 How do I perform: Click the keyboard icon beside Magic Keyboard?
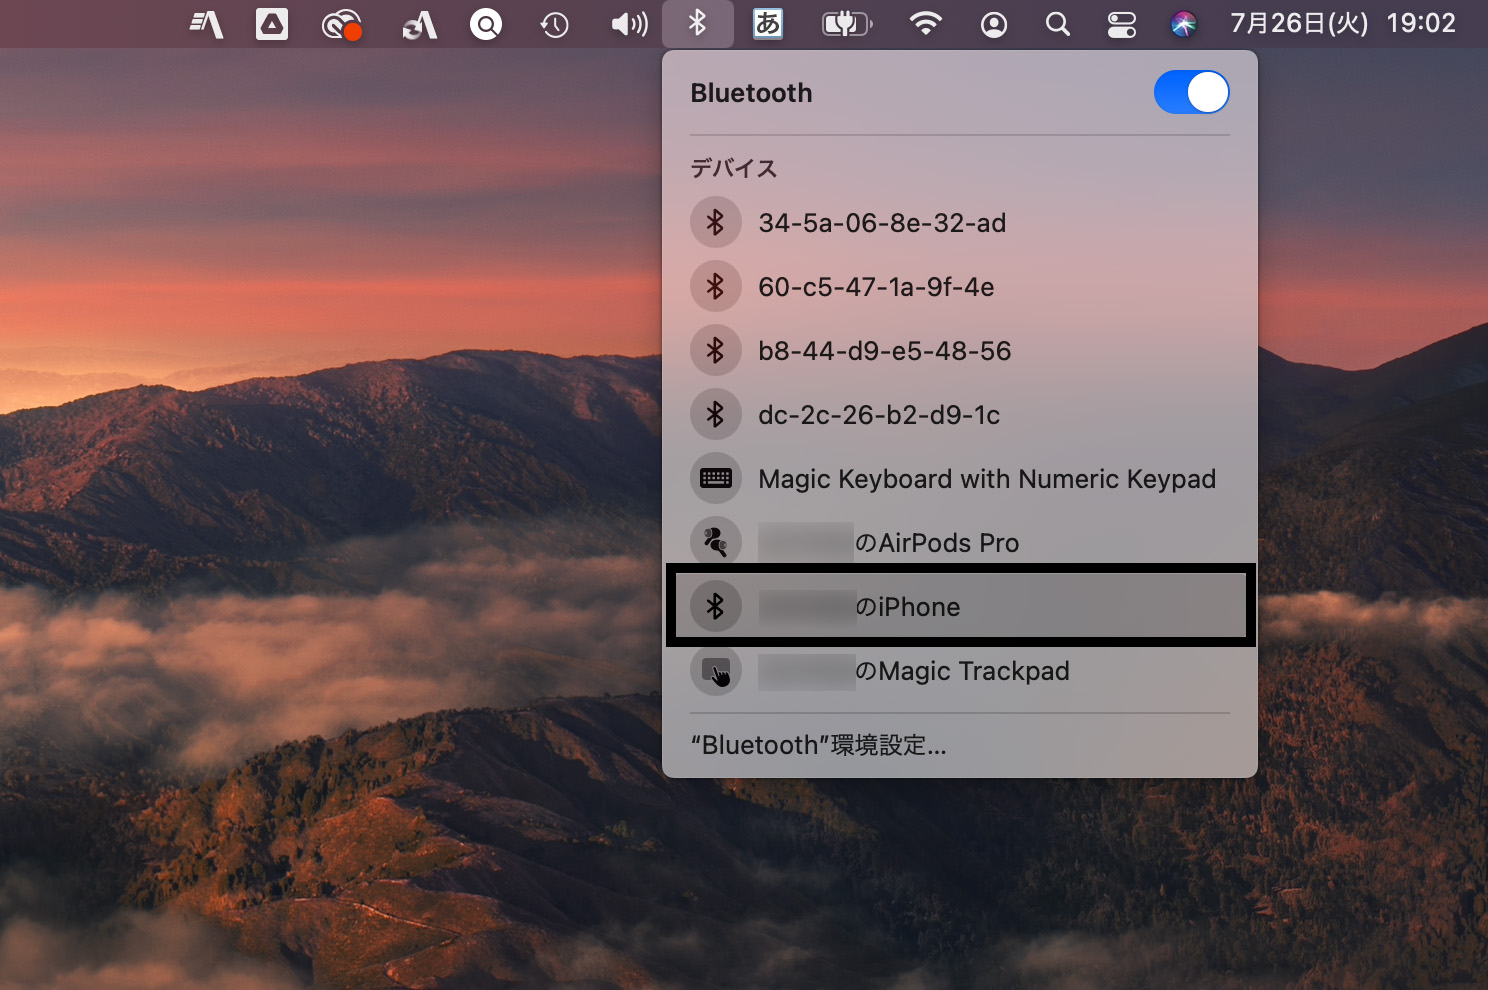715,478
